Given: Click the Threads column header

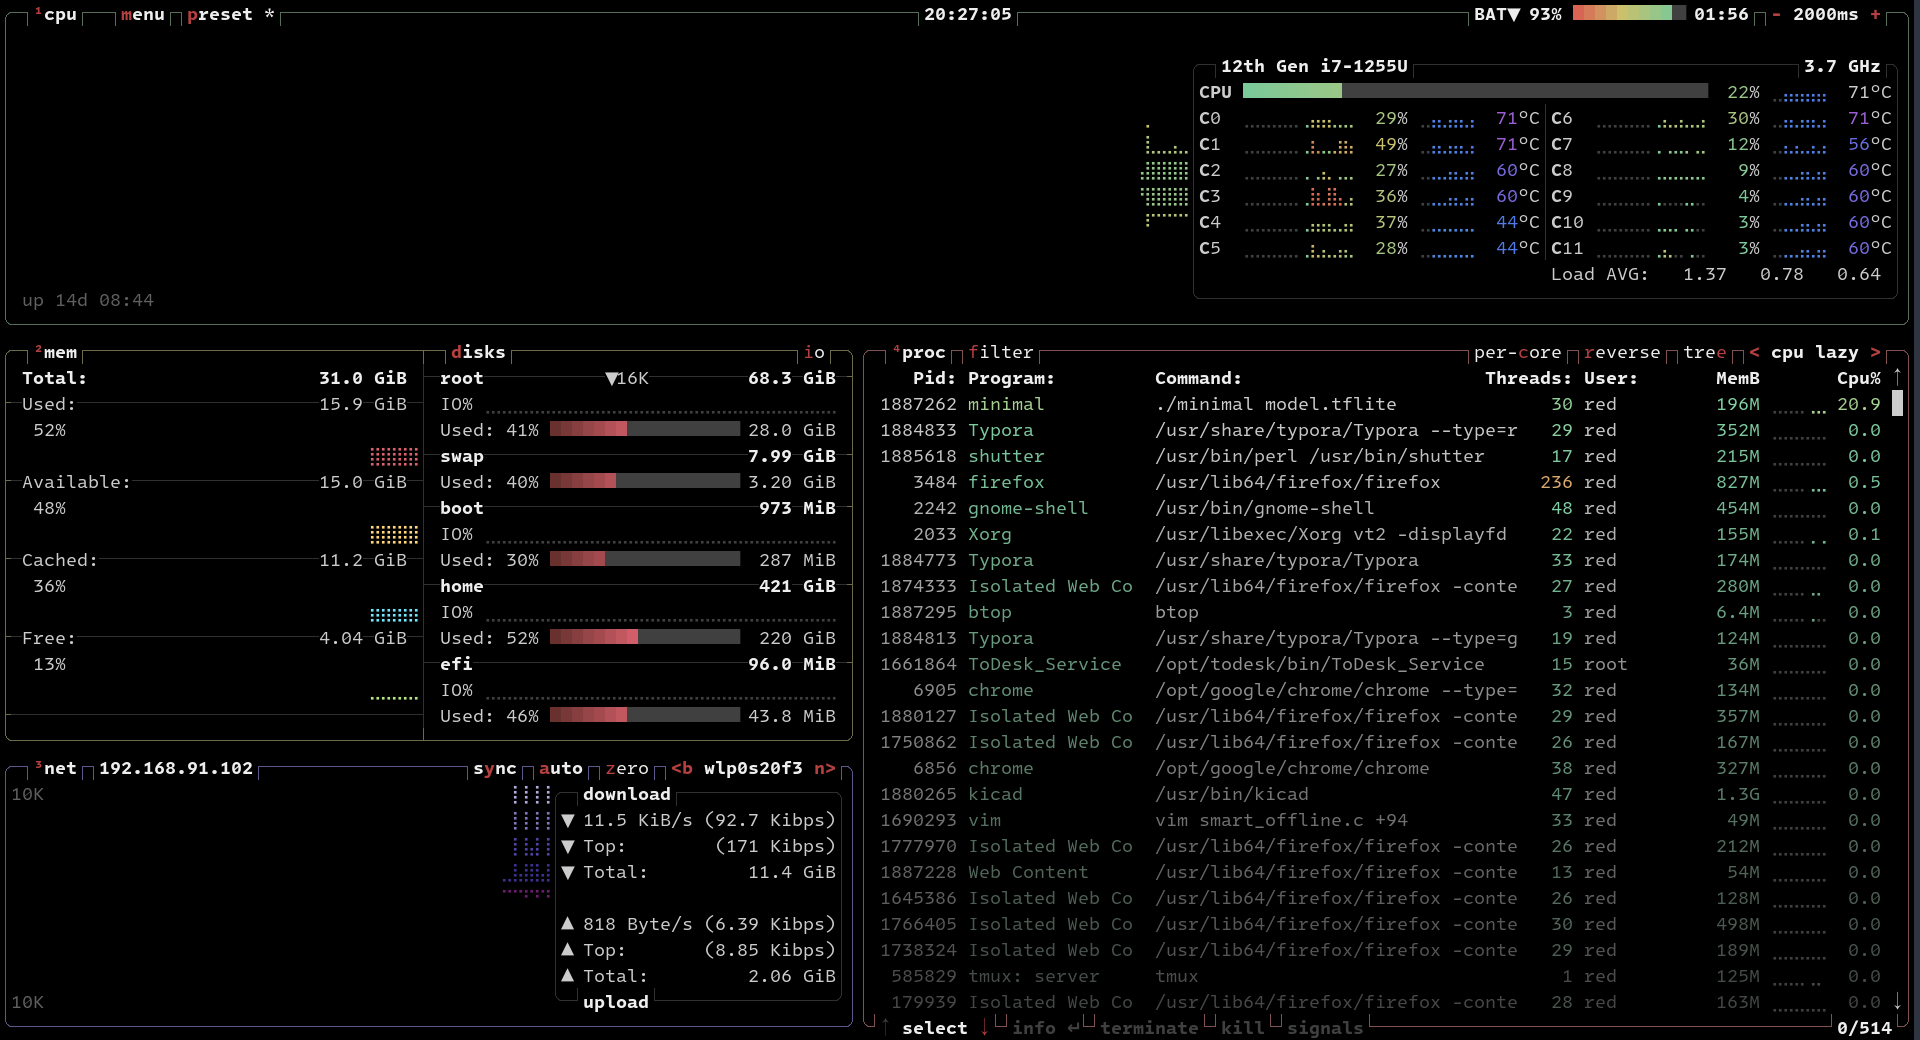Looking at the screenshot, I should (1528, 378).
